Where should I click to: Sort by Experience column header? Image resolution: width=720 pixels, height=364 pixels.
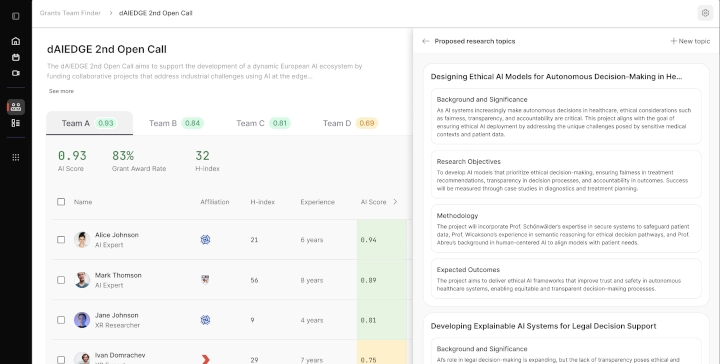(x=317, y=202)
